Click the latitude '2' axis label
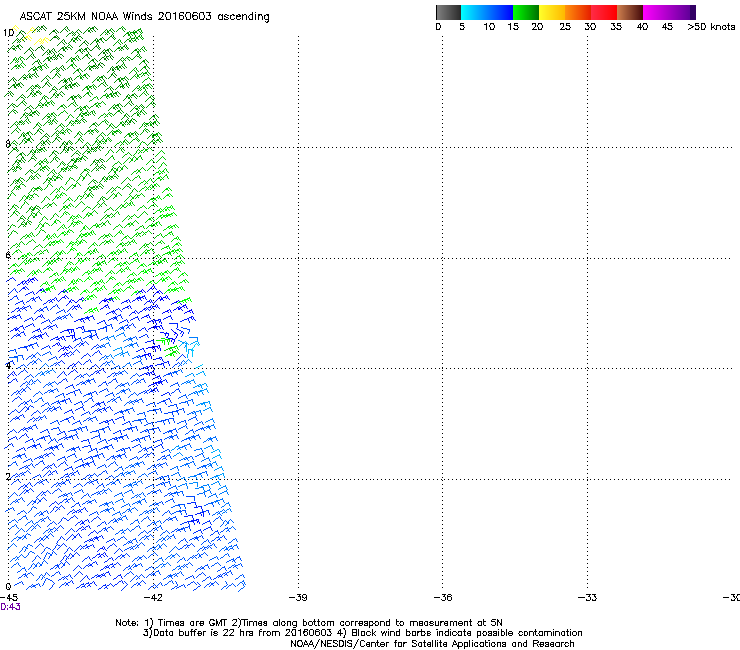740x650 pixels. click(8, 477)
